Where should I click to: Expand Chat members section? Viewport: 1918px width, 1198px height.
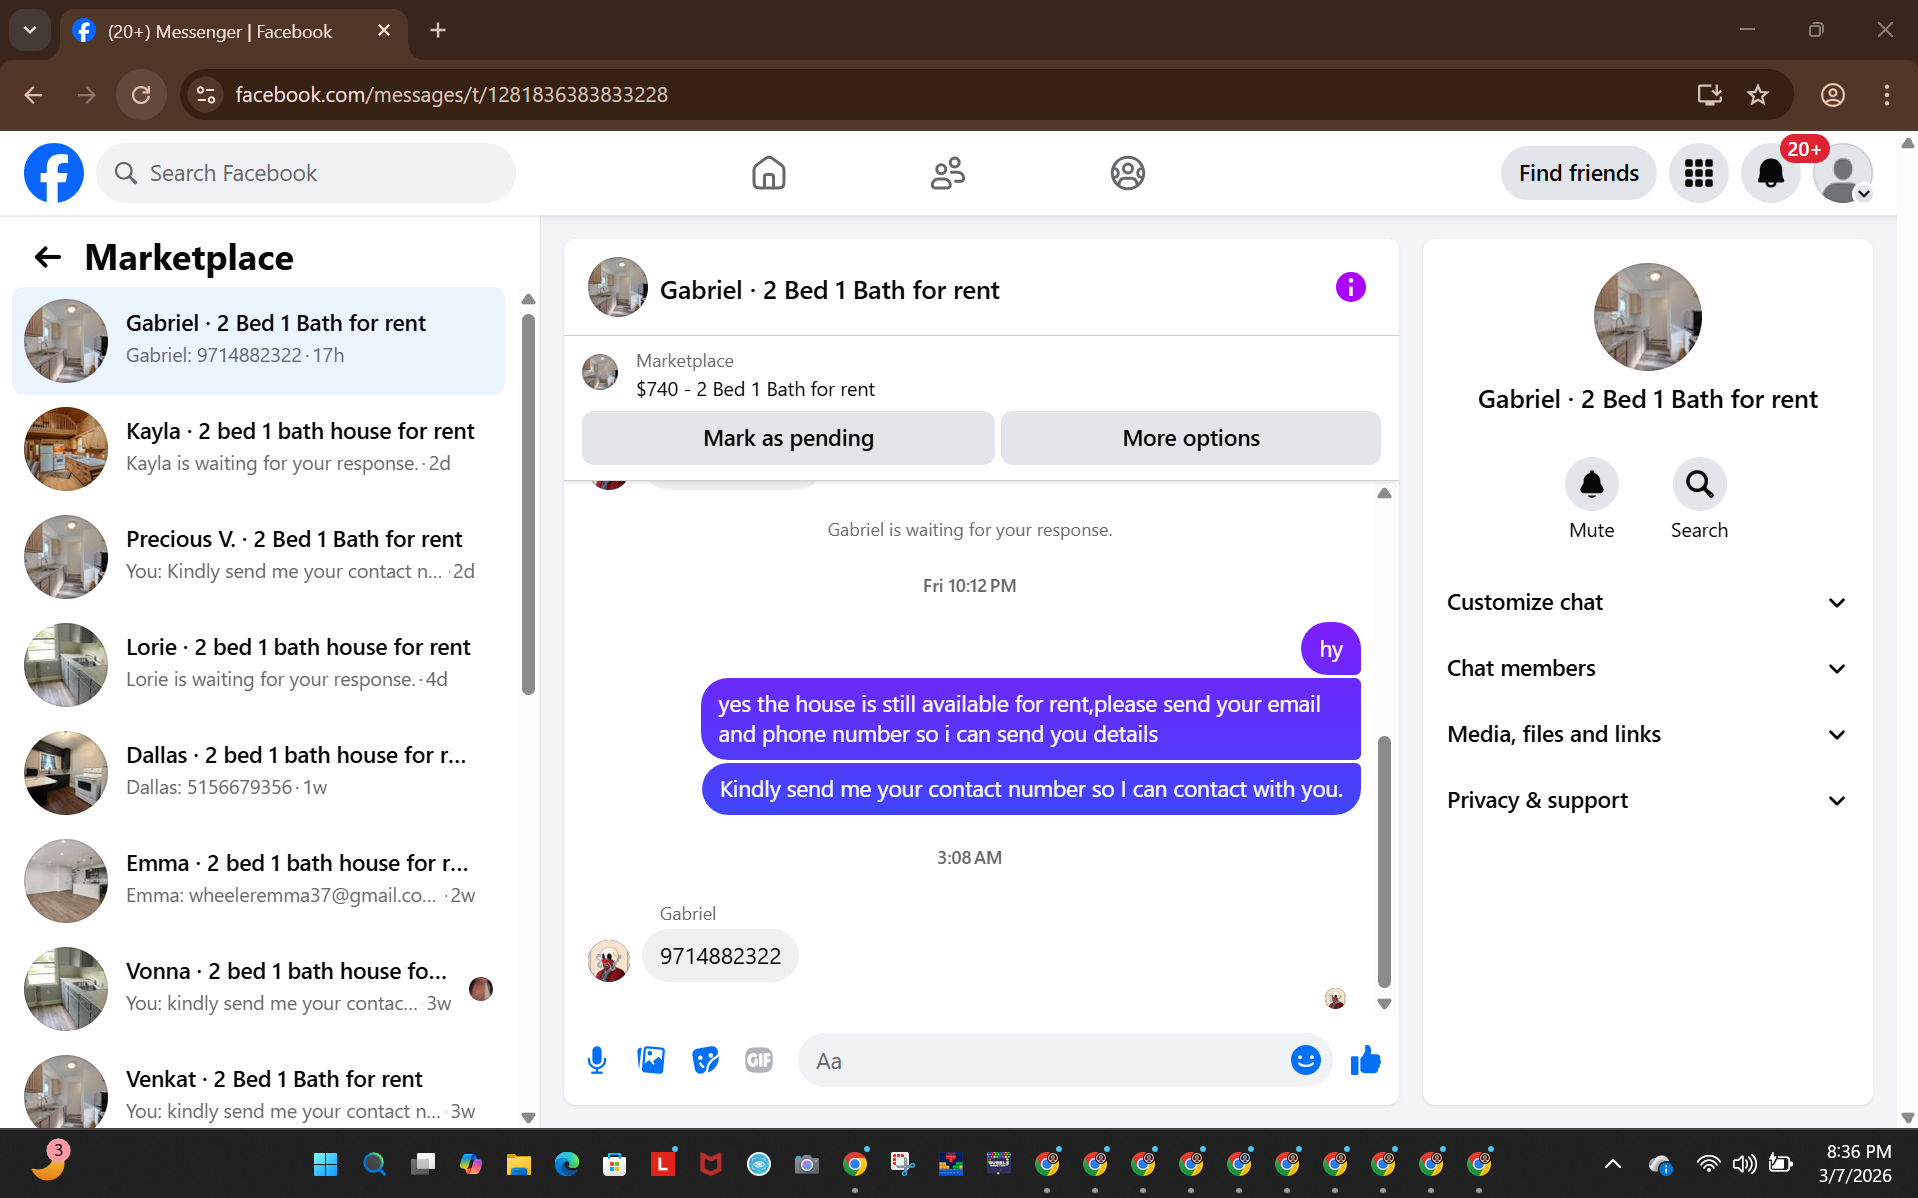[x=1647, y=668]
